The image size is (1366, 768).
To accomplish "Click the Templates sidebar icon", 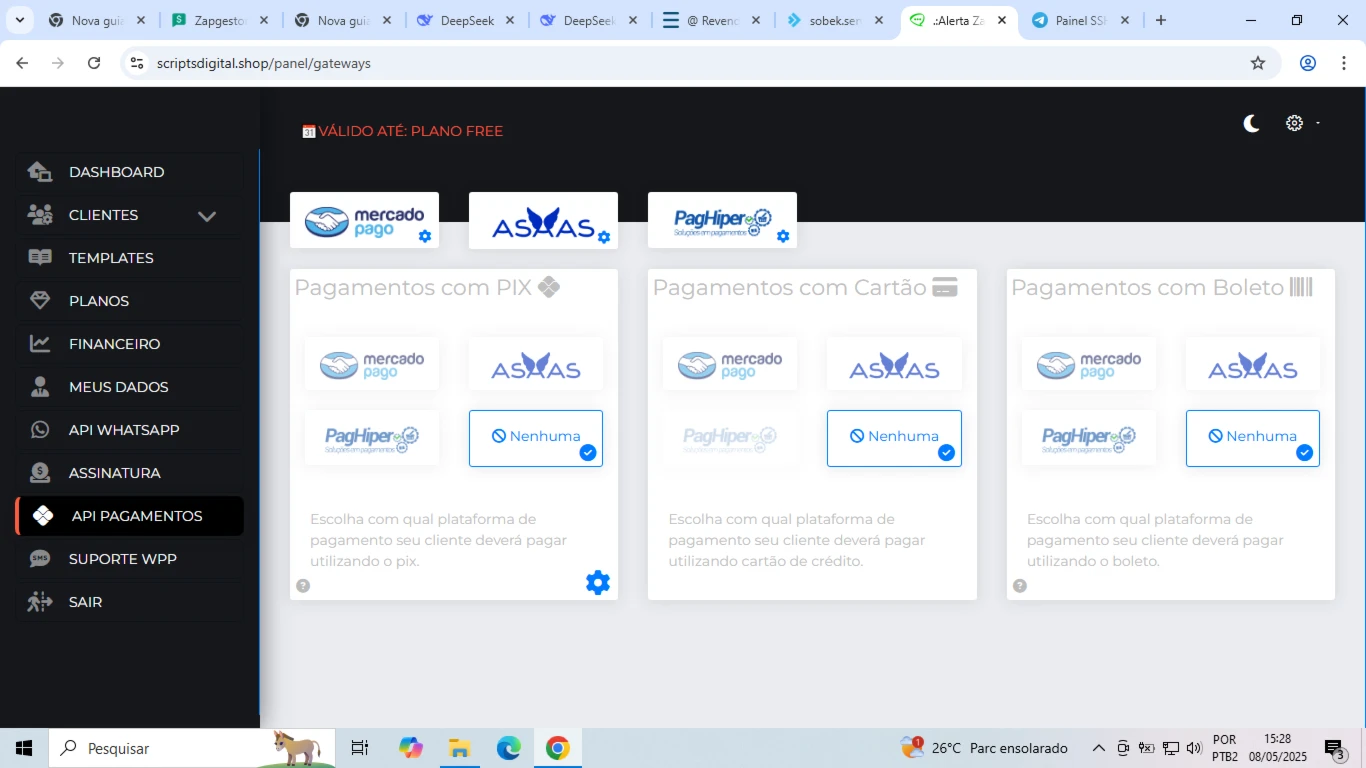I will [x=40, y=258].
